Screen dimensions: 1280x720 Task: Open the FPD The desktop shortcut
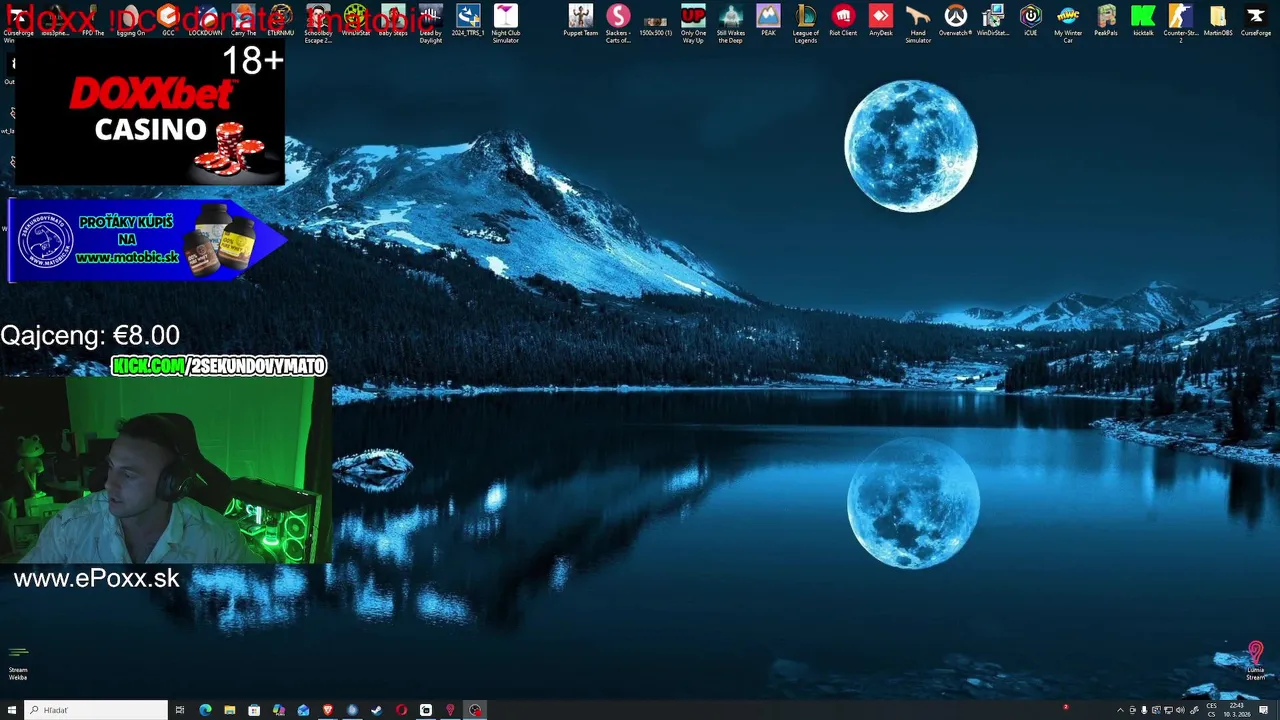coord(93,20)
